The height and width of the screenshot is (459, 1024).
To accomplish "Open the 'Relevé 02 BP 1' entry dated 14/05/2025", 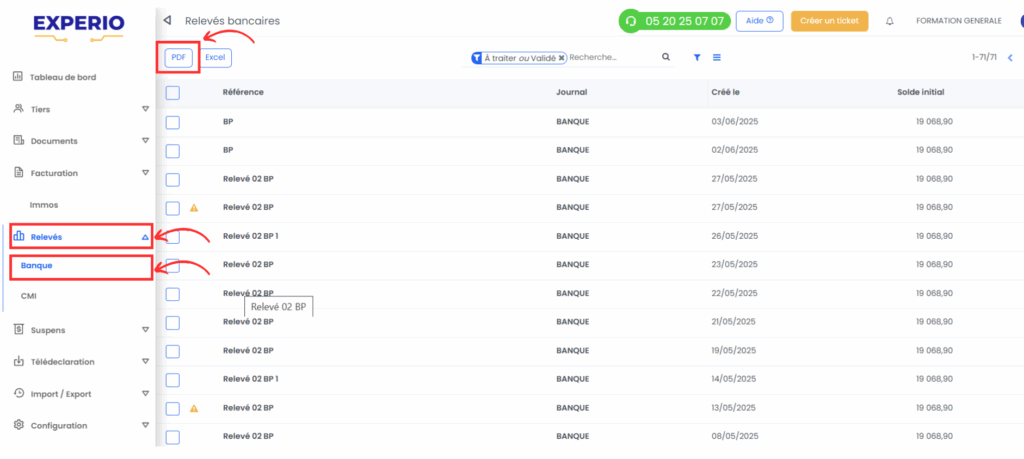I will point(251,379).
